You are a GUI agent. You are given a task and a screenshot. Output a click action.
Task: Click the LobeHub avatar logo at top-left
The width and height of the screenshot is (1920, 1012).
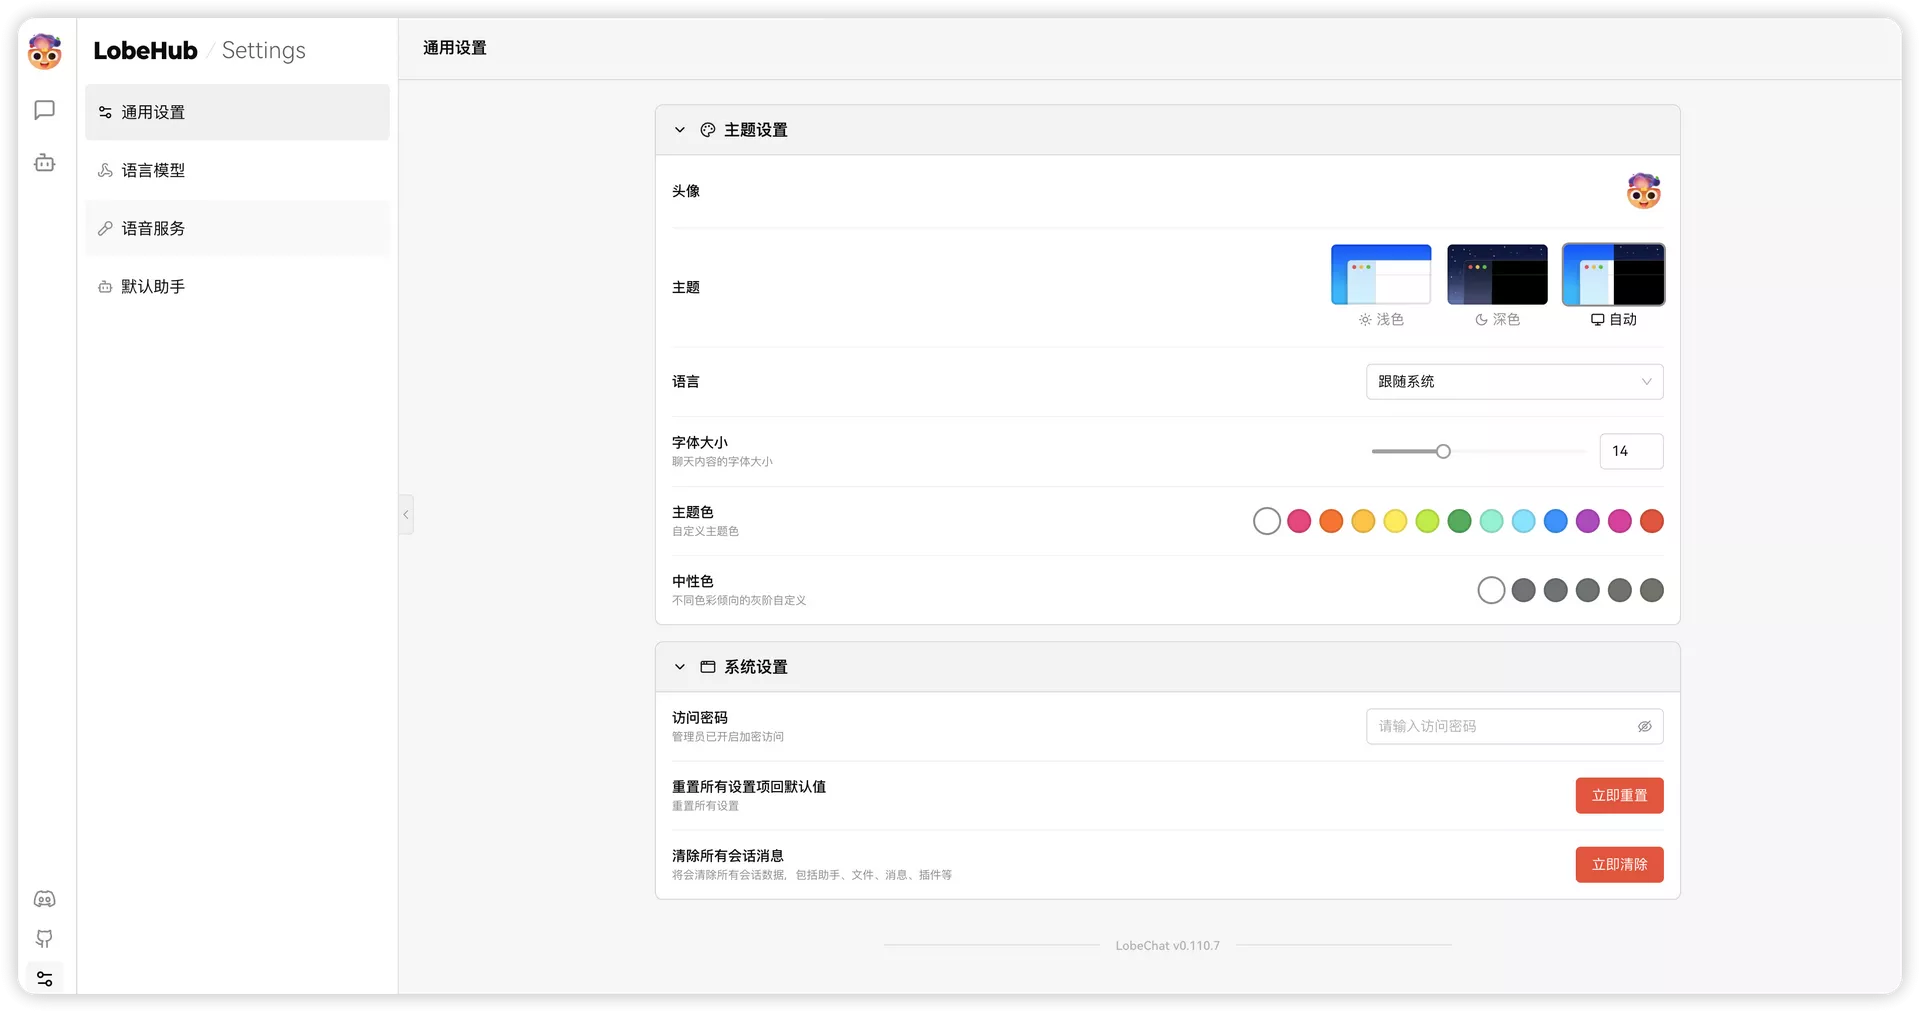pos(45,51)
